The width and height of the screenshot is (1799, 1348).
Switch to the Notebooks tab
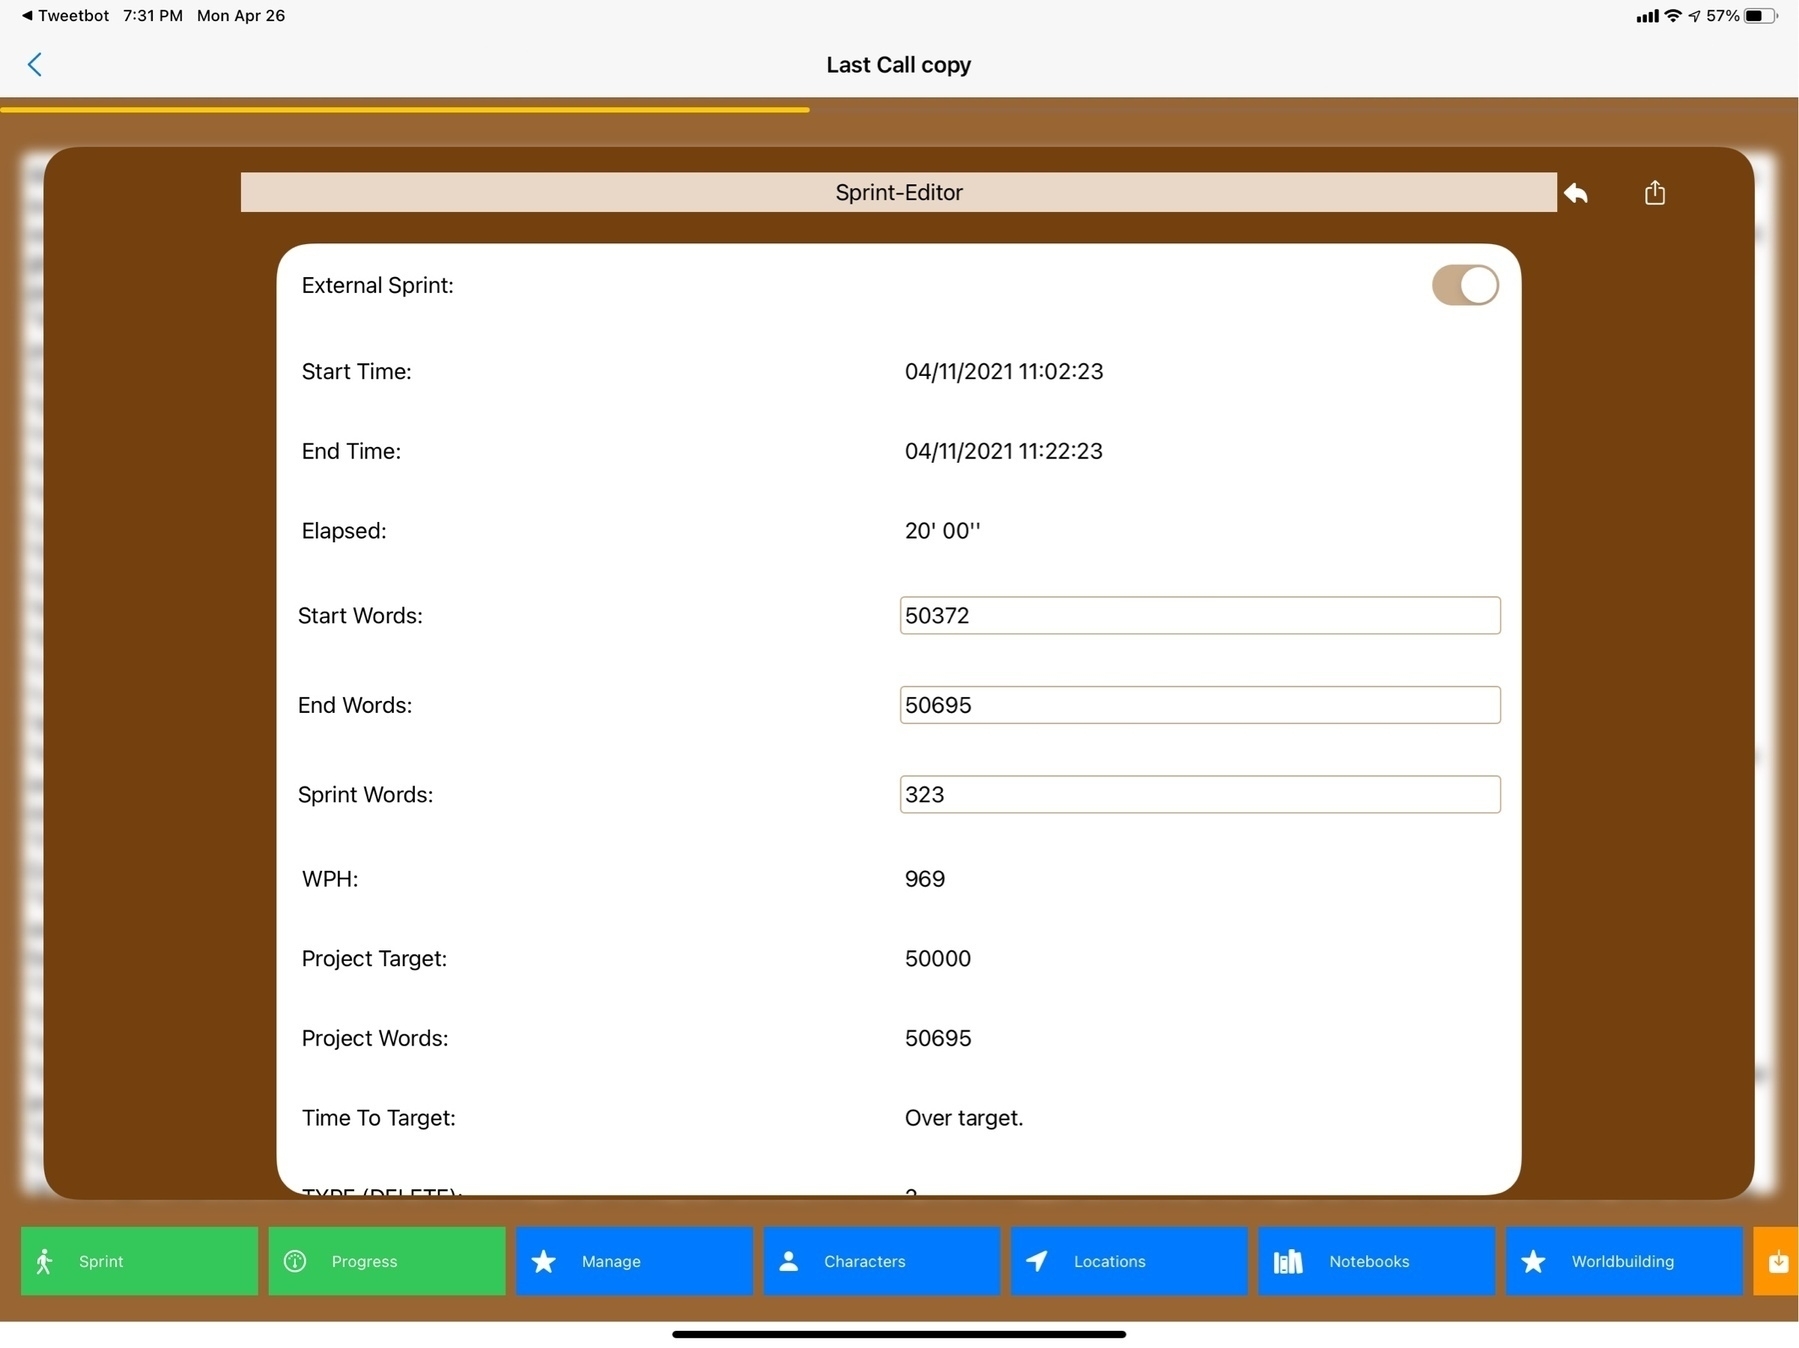pos(1376,1261)
